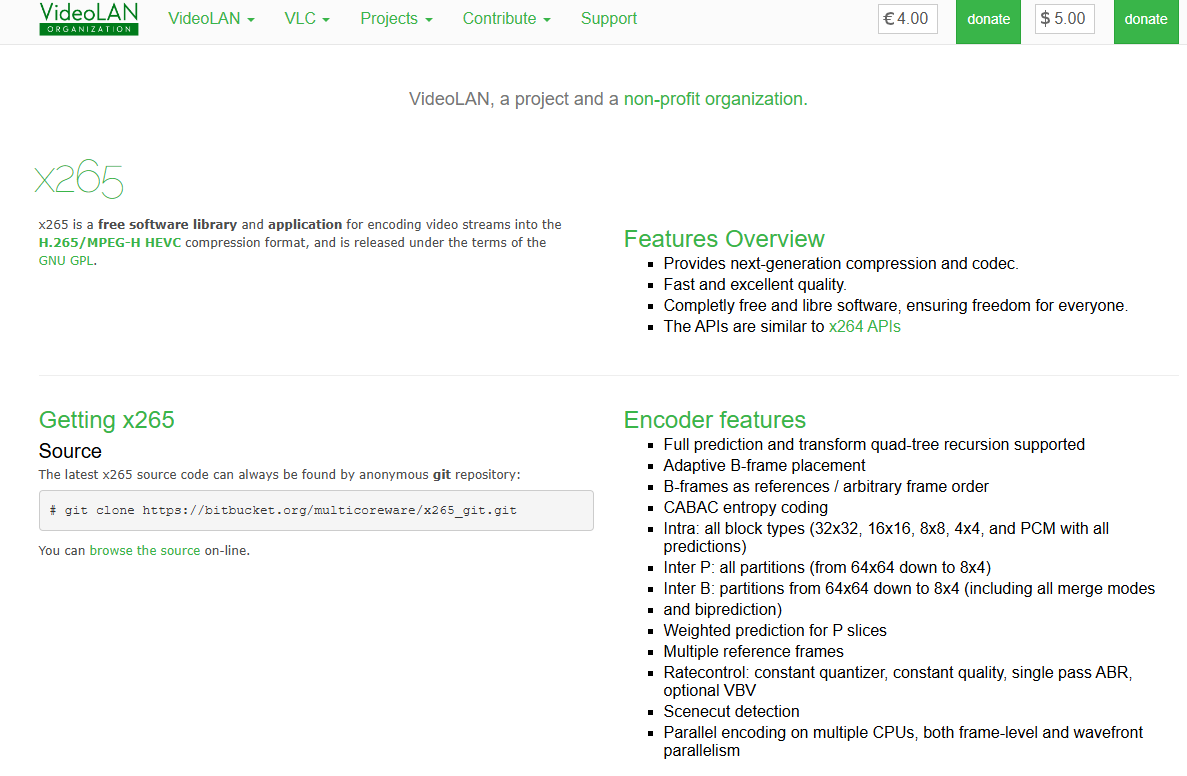Screen dimensions: 1187x776
Task: Click 'Ratecontrol: constant quantizer' list item
Action: tap(898, 681)
